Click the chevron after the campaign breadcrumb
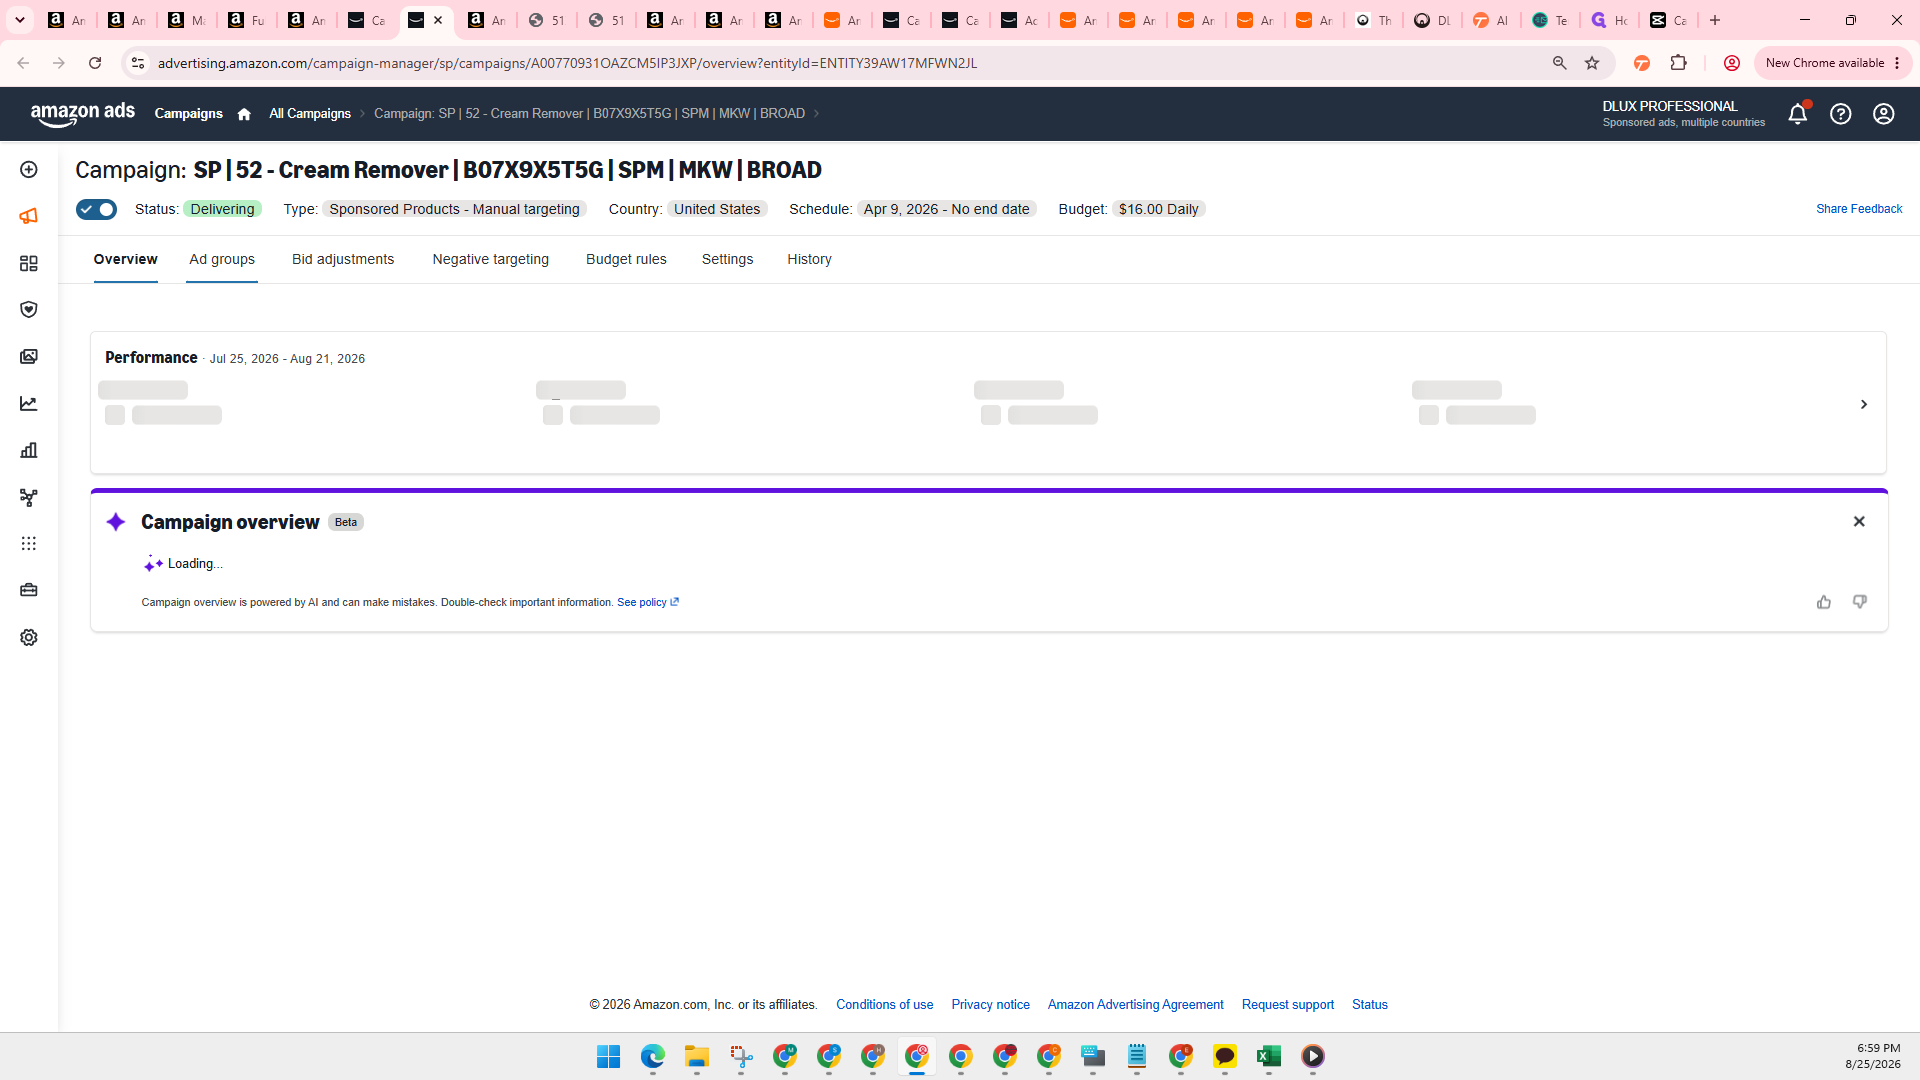Viewport: 1920px width, 1080px height. 816,114
